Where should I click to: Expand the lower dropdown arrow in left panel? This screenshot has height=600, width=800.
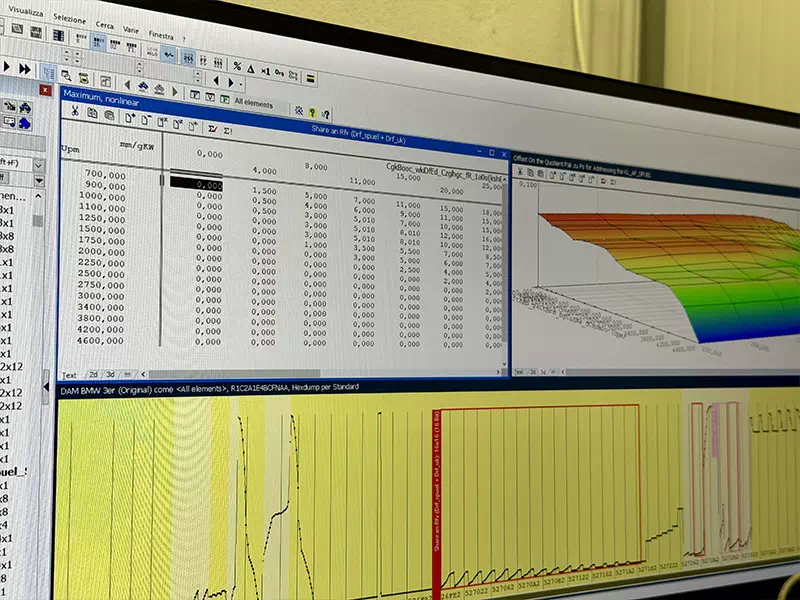(x=39, y=181)
